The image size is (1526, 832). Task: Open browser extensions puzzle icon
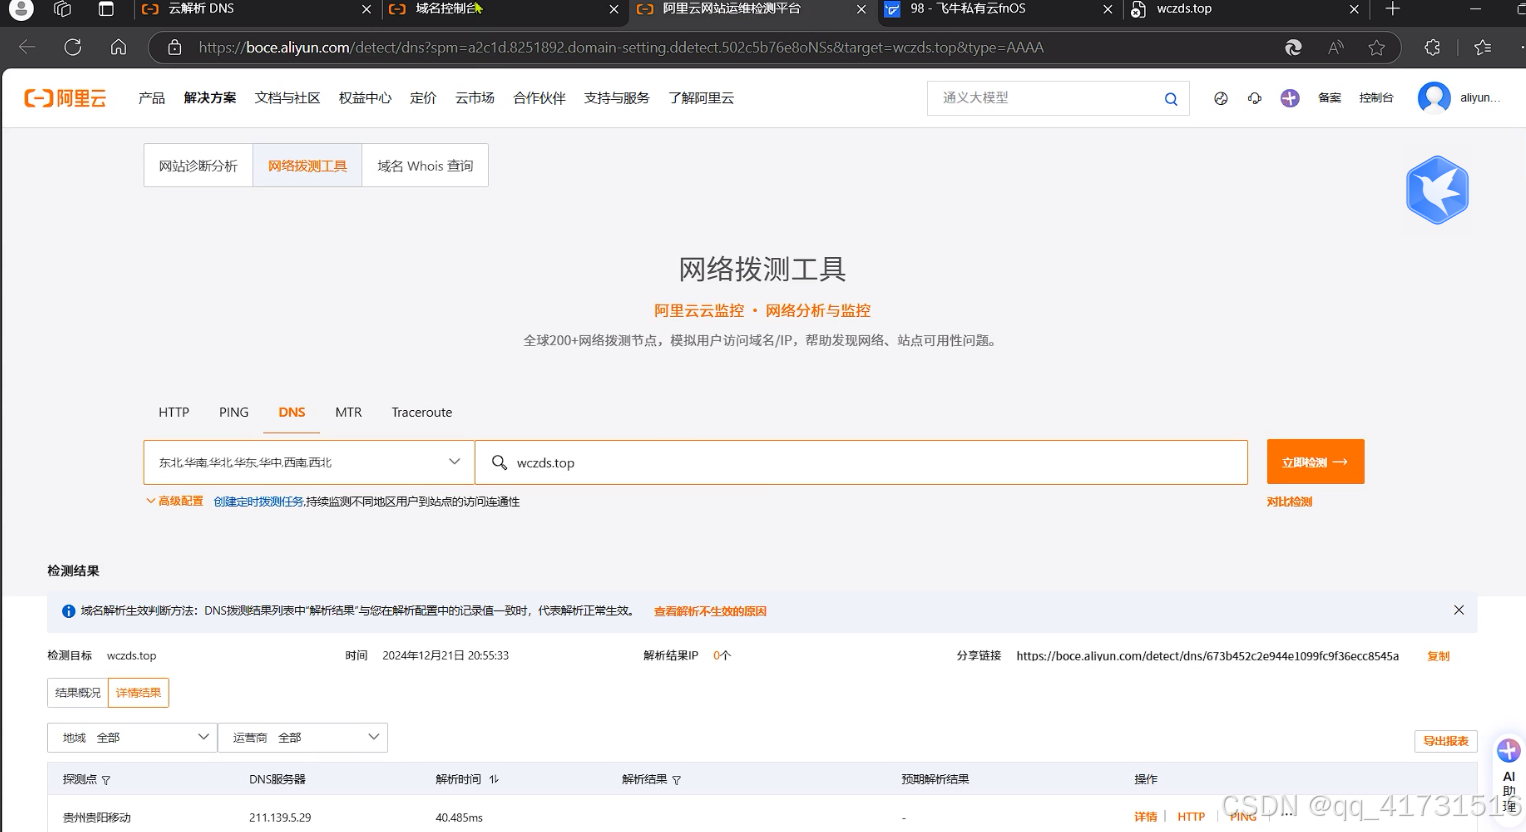[x=1432, y=47]
